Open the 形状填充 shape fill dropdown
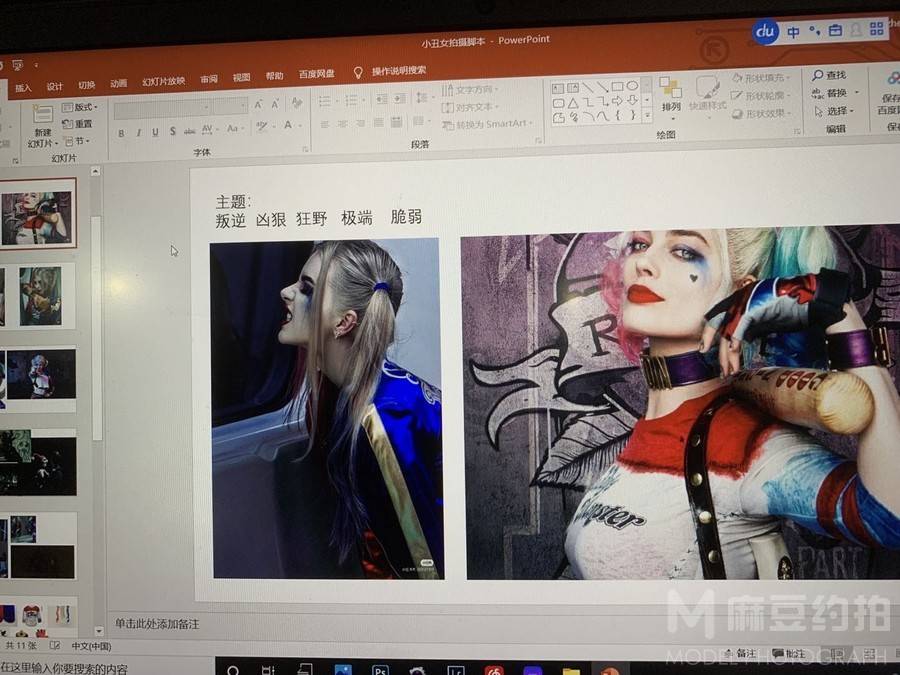The image size is (900, 675). [x=762, y=77]
